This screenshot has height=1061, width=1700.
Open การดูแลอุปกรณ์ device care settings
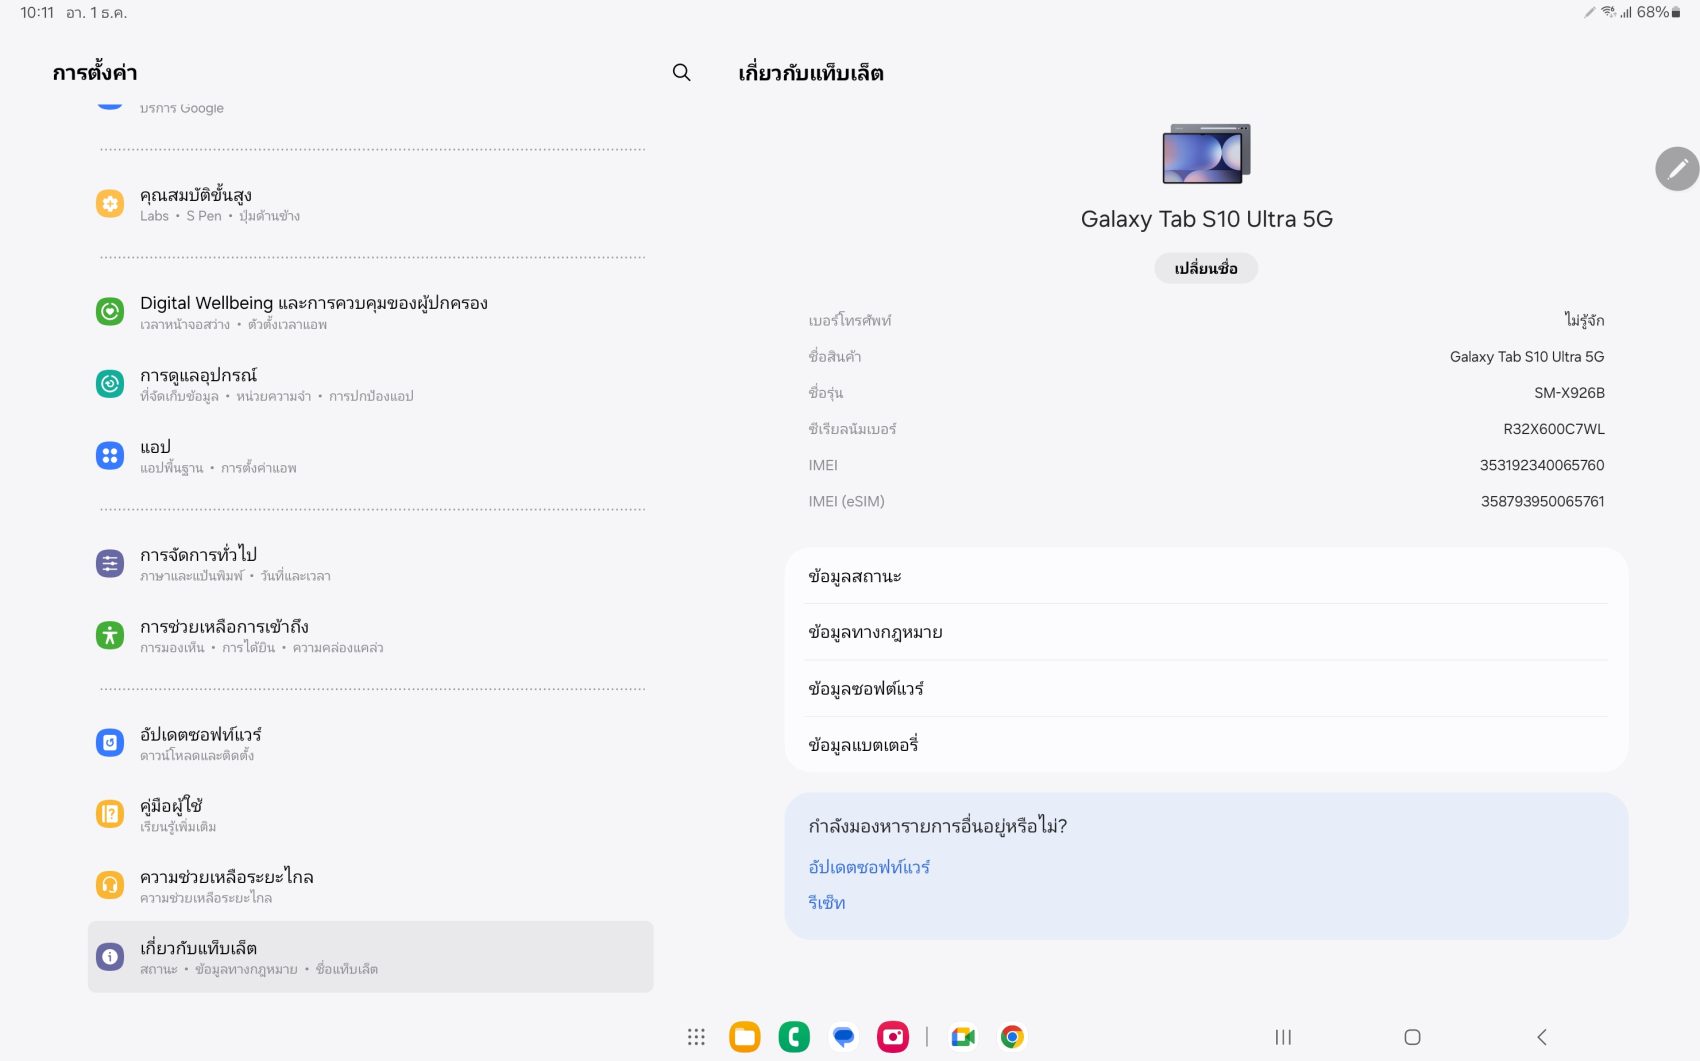pyautogui.click(x=370, y=383)
